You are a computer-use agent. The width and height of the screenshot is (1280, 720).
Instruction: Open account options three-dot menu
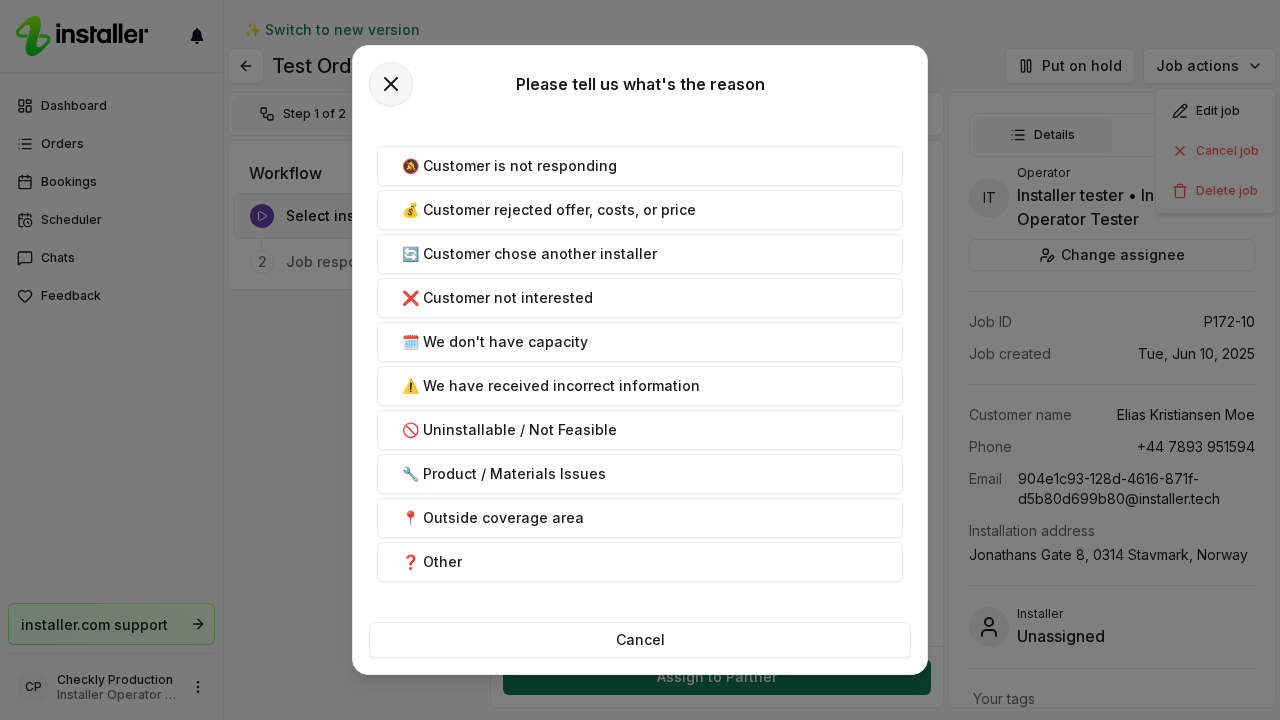point(198,687)
